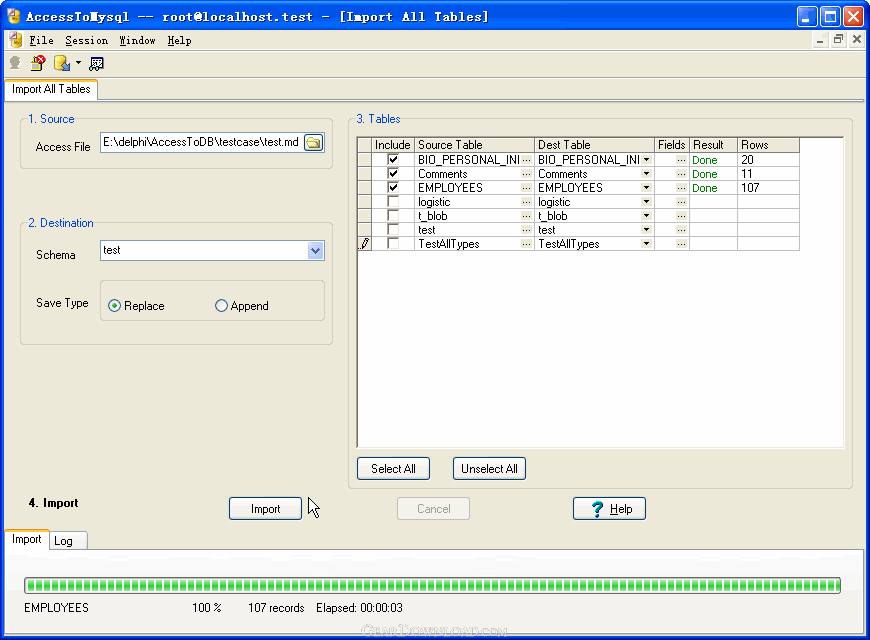Viewport: 870px width, 640px height.
Task: Open field mapping for t_blob row
Action: coord(681,216)
